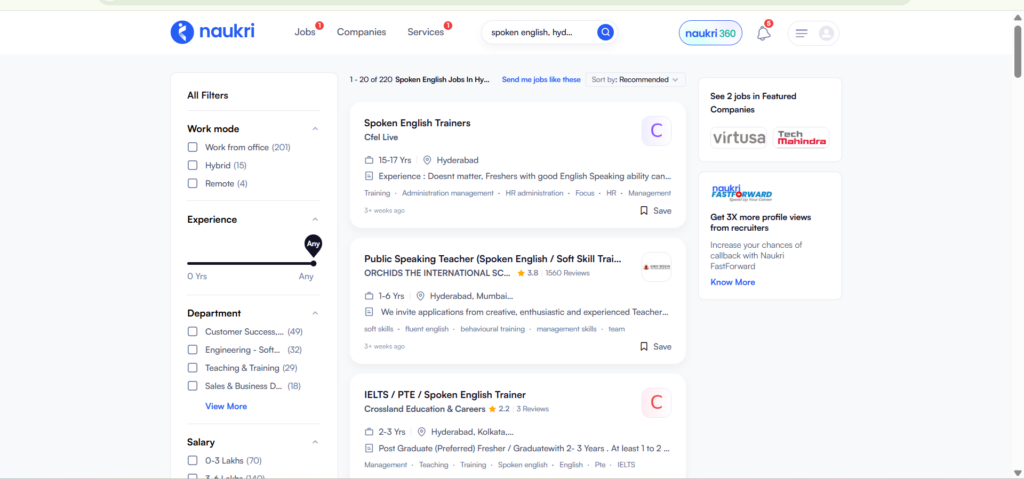Click the Naukri logo

(x=212, y=31)
